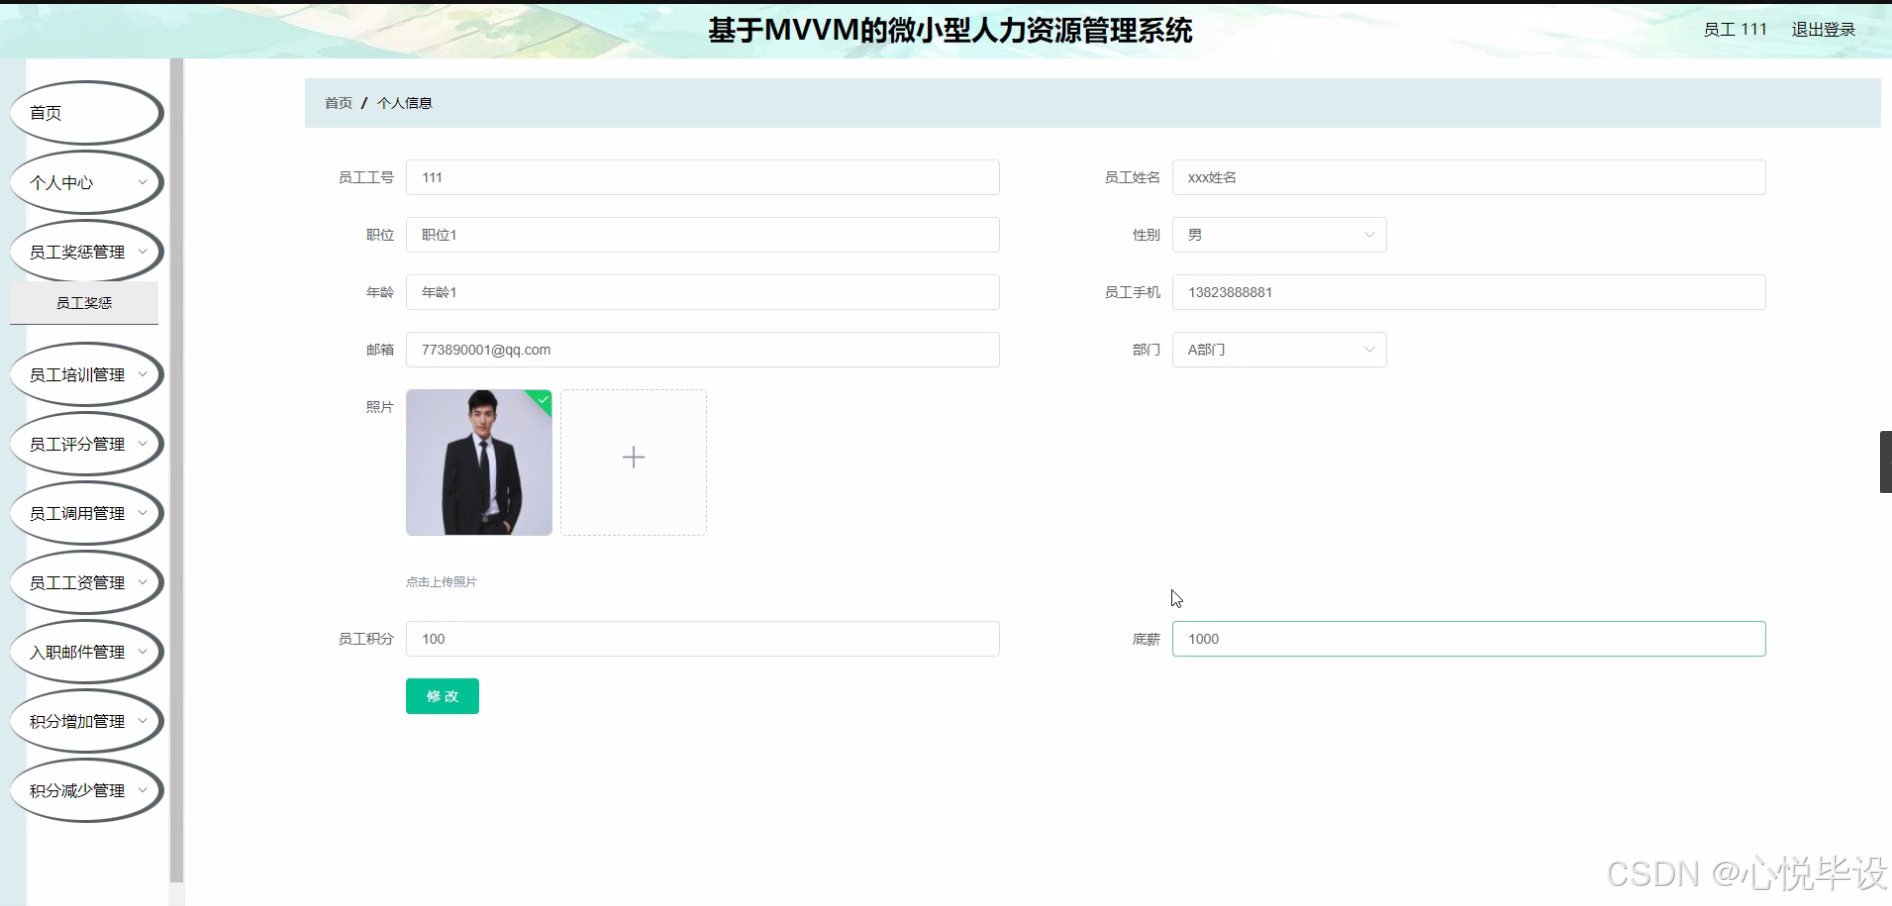Screen dimensions: 1892x906
Task: Open the 部门 department dropdown
Action: pyautogui.click(x=1278, y=349)
